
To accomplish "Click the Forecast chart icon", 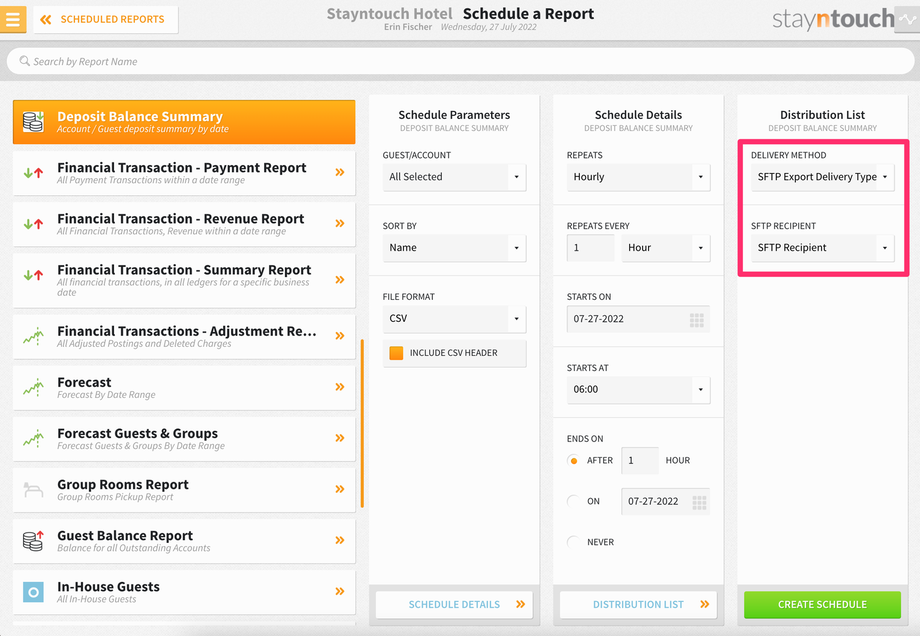I will click(33, 387).
